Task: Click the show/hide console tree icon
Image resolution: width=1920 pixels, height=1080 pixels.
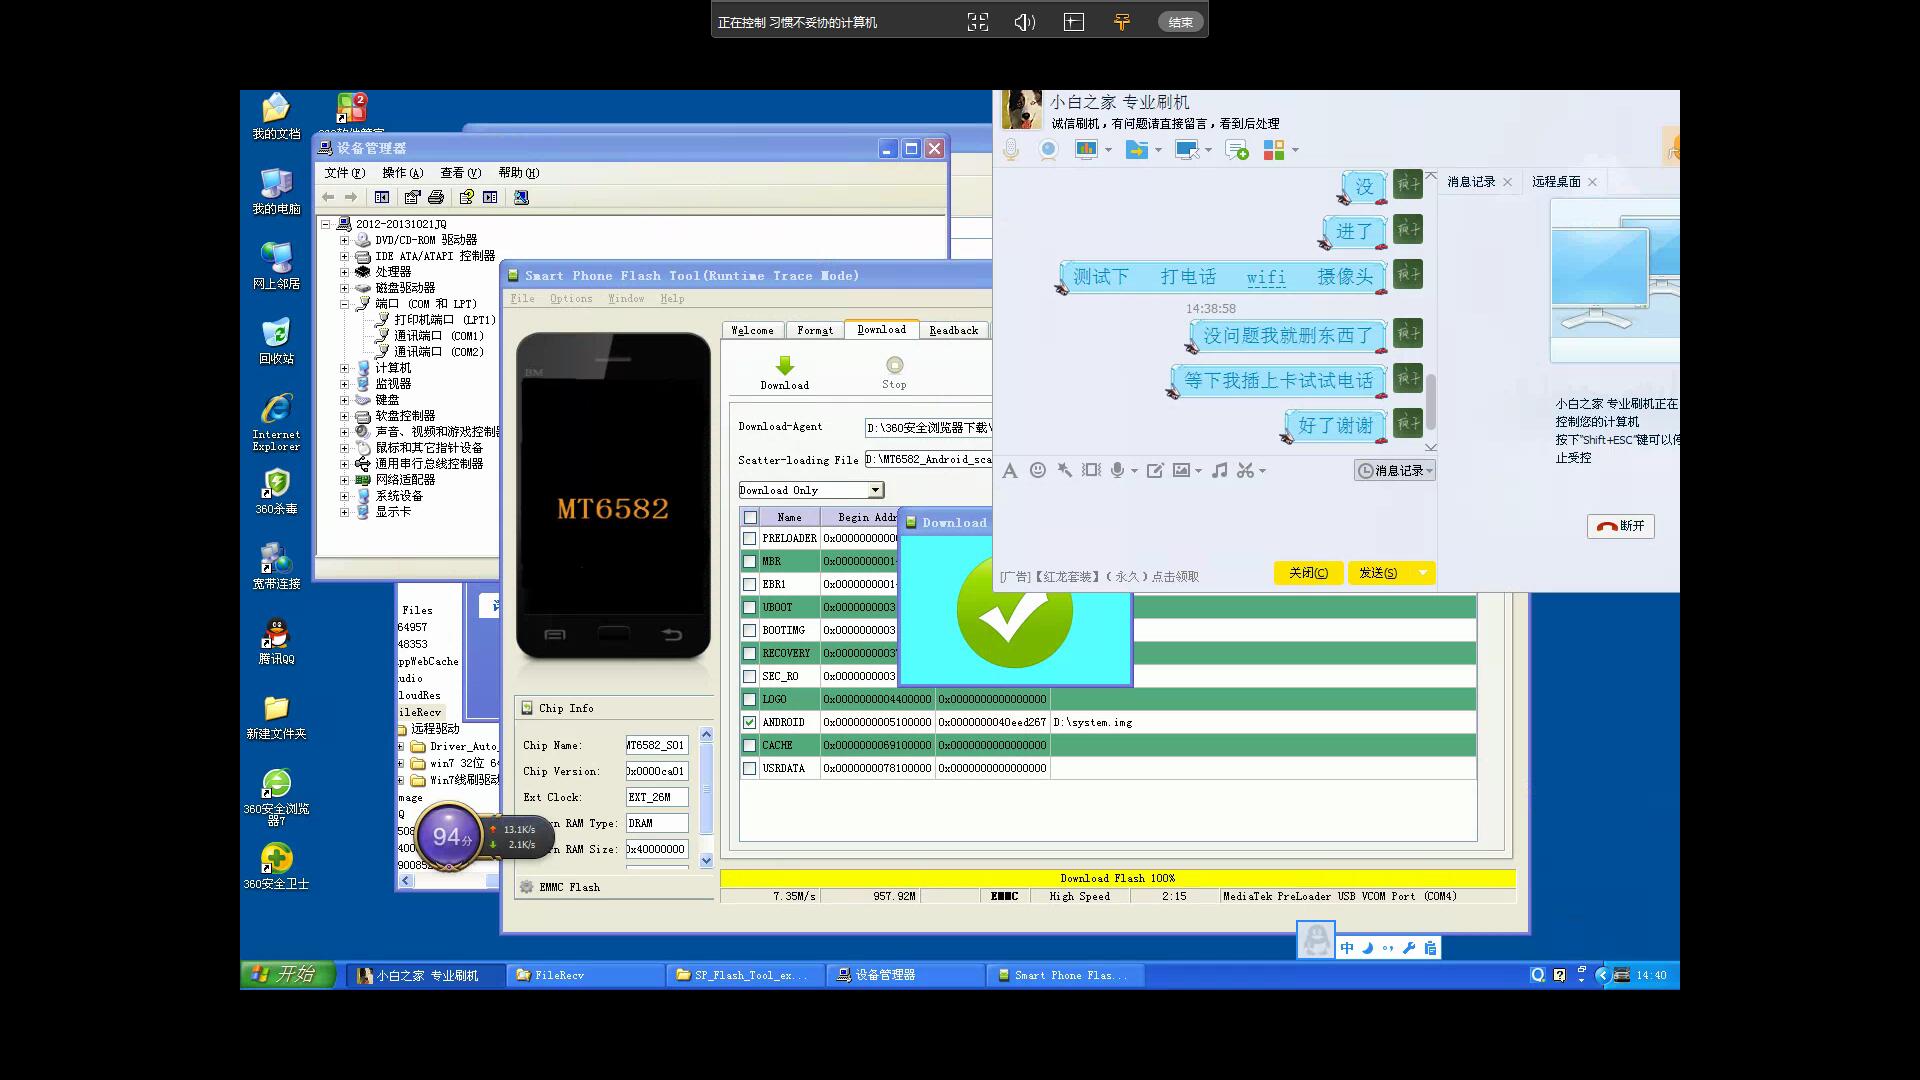Action: tap(382, 197)
